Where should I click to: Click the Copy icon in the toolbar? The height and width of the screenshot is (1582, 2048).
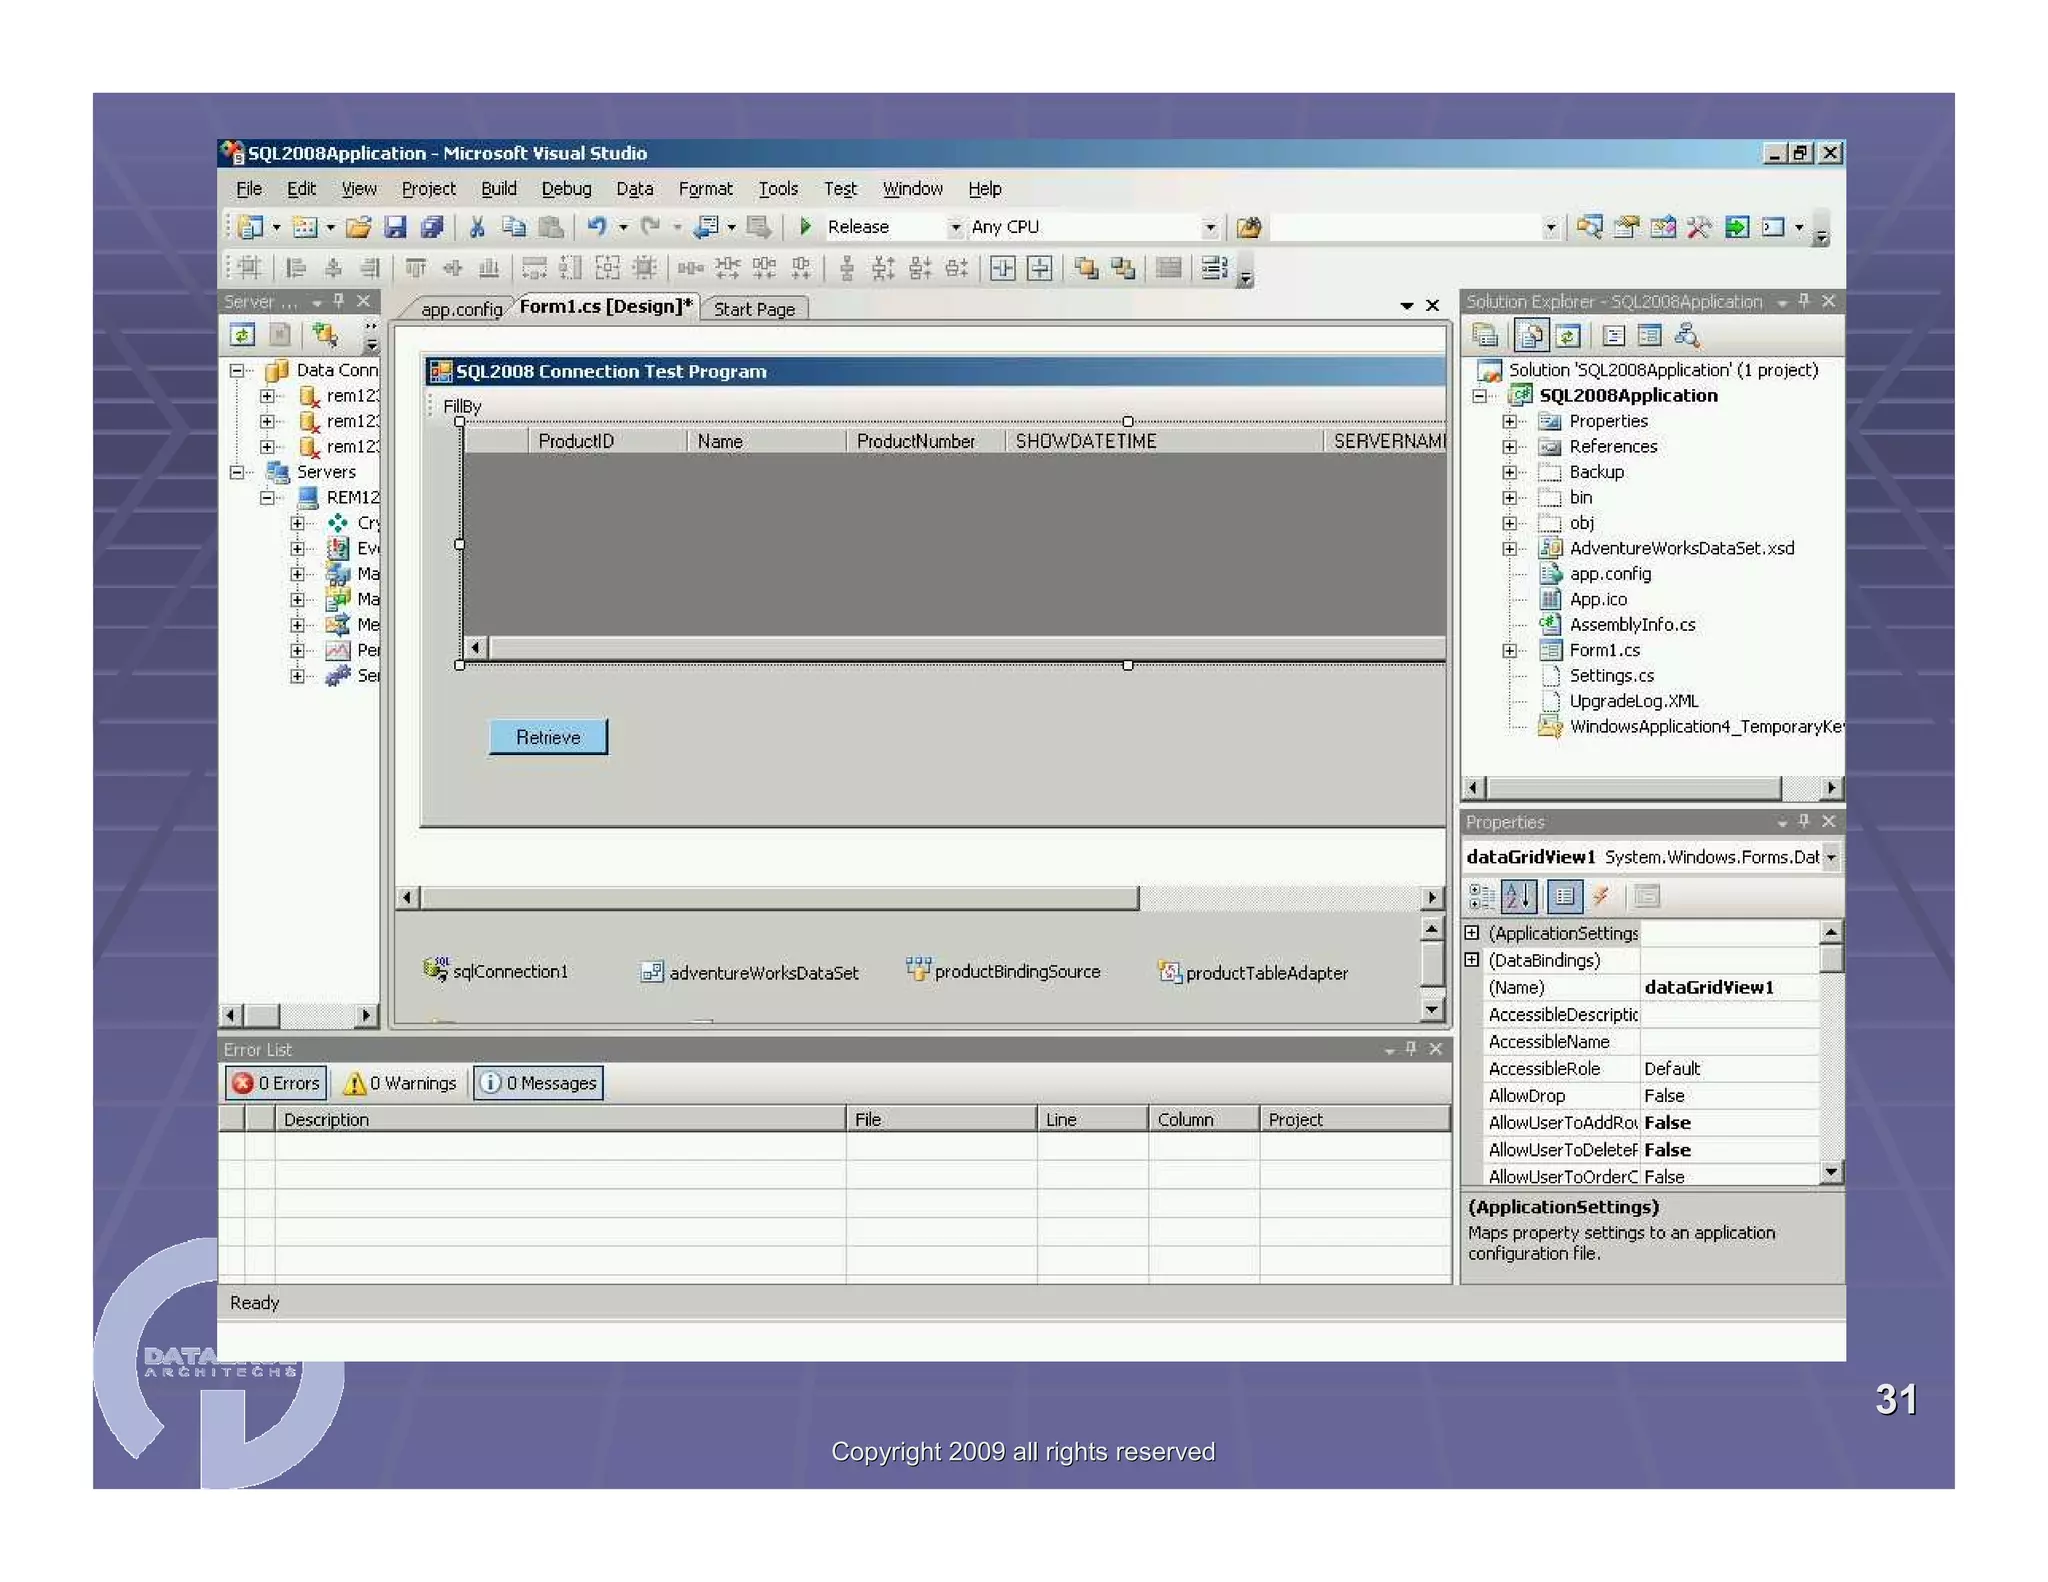point(514,227)
